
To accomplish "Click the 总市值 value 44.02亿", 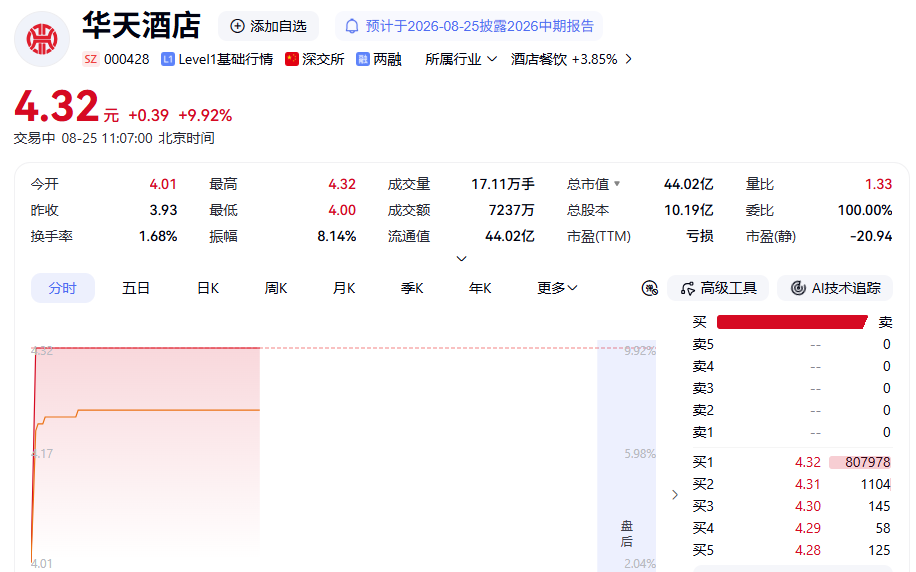I will (x=688, y=184).
